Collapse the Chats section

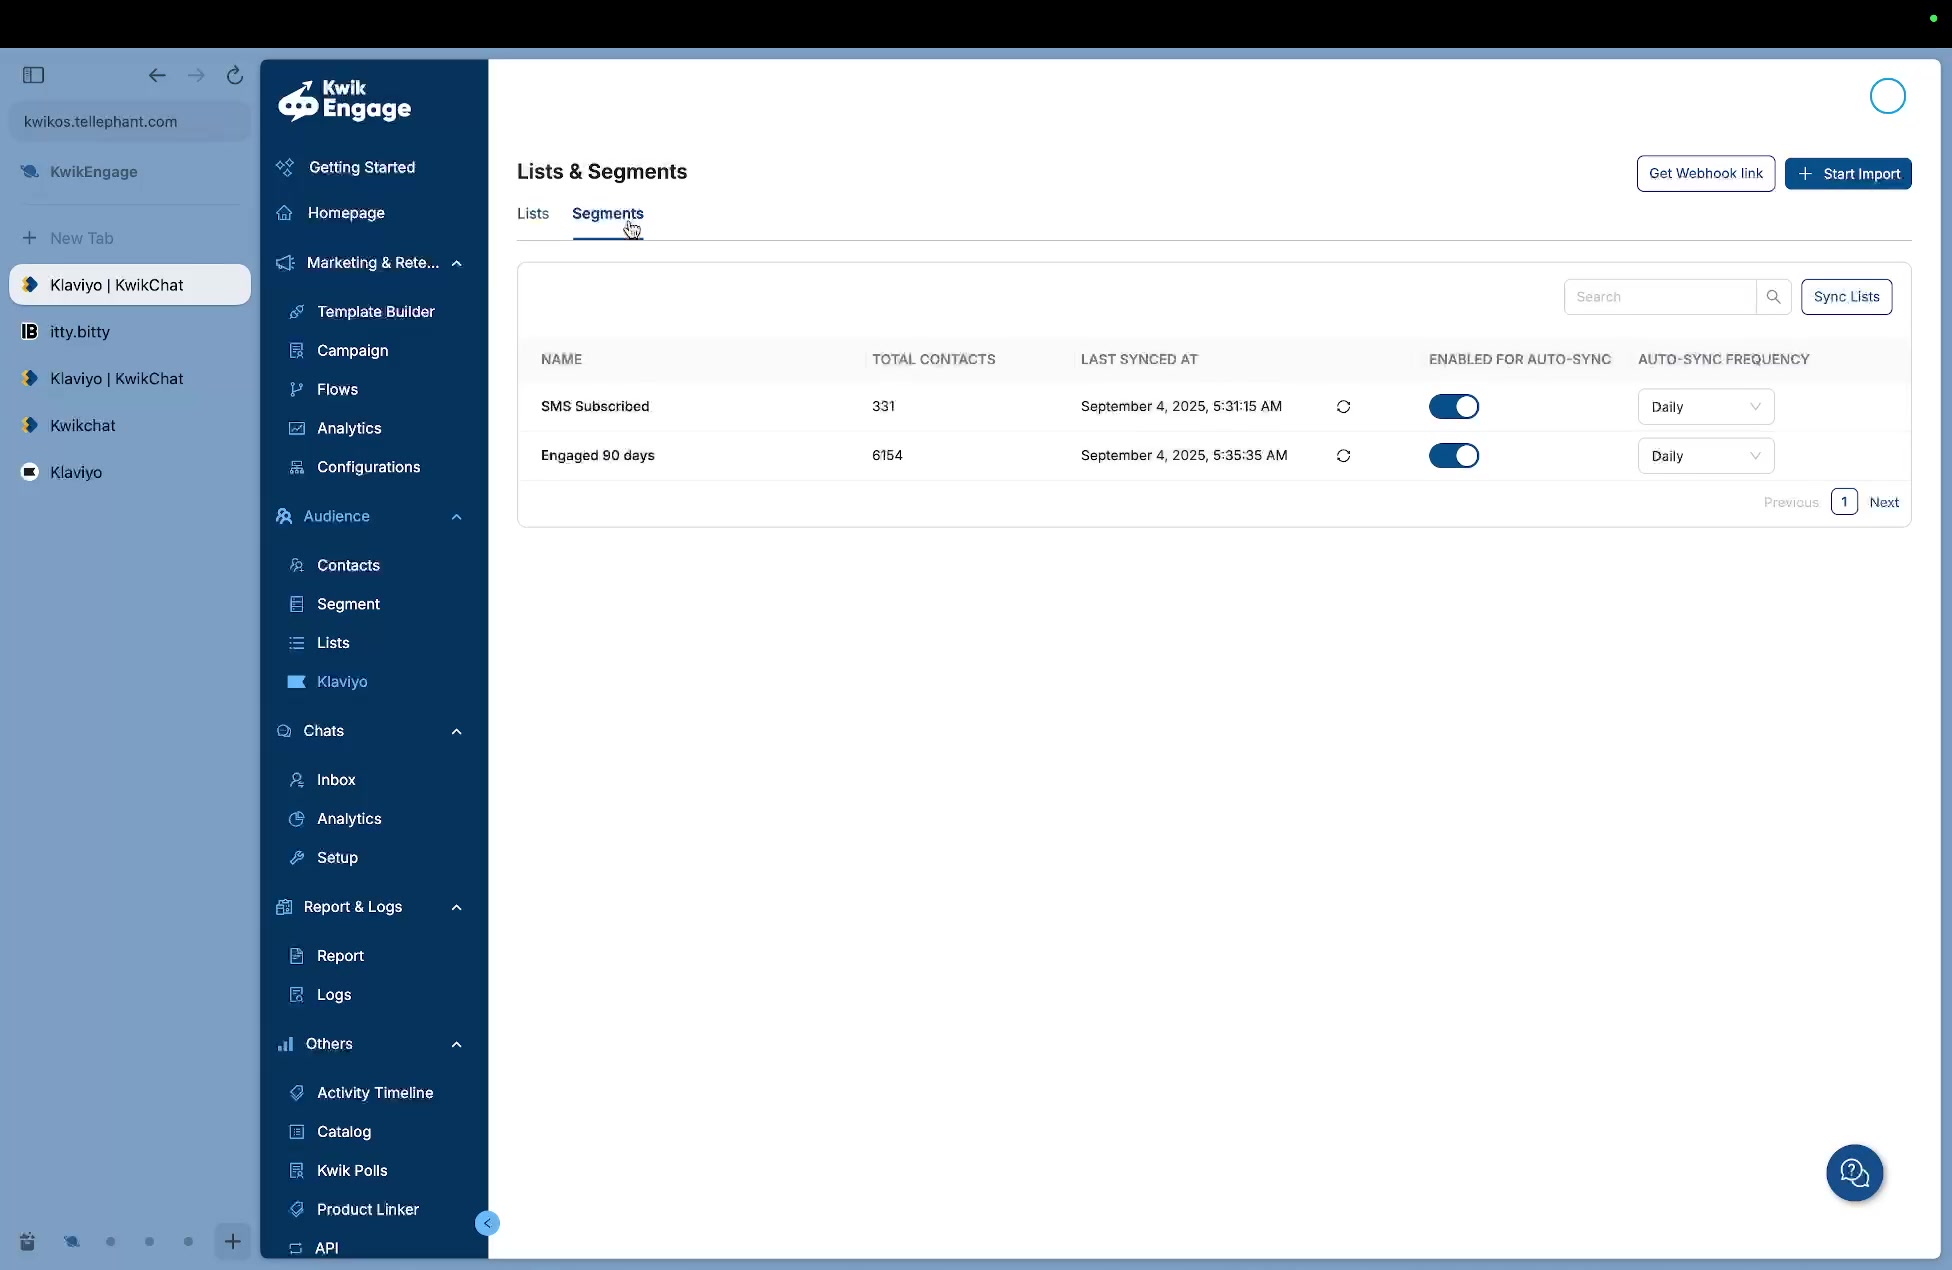point(457,732)
